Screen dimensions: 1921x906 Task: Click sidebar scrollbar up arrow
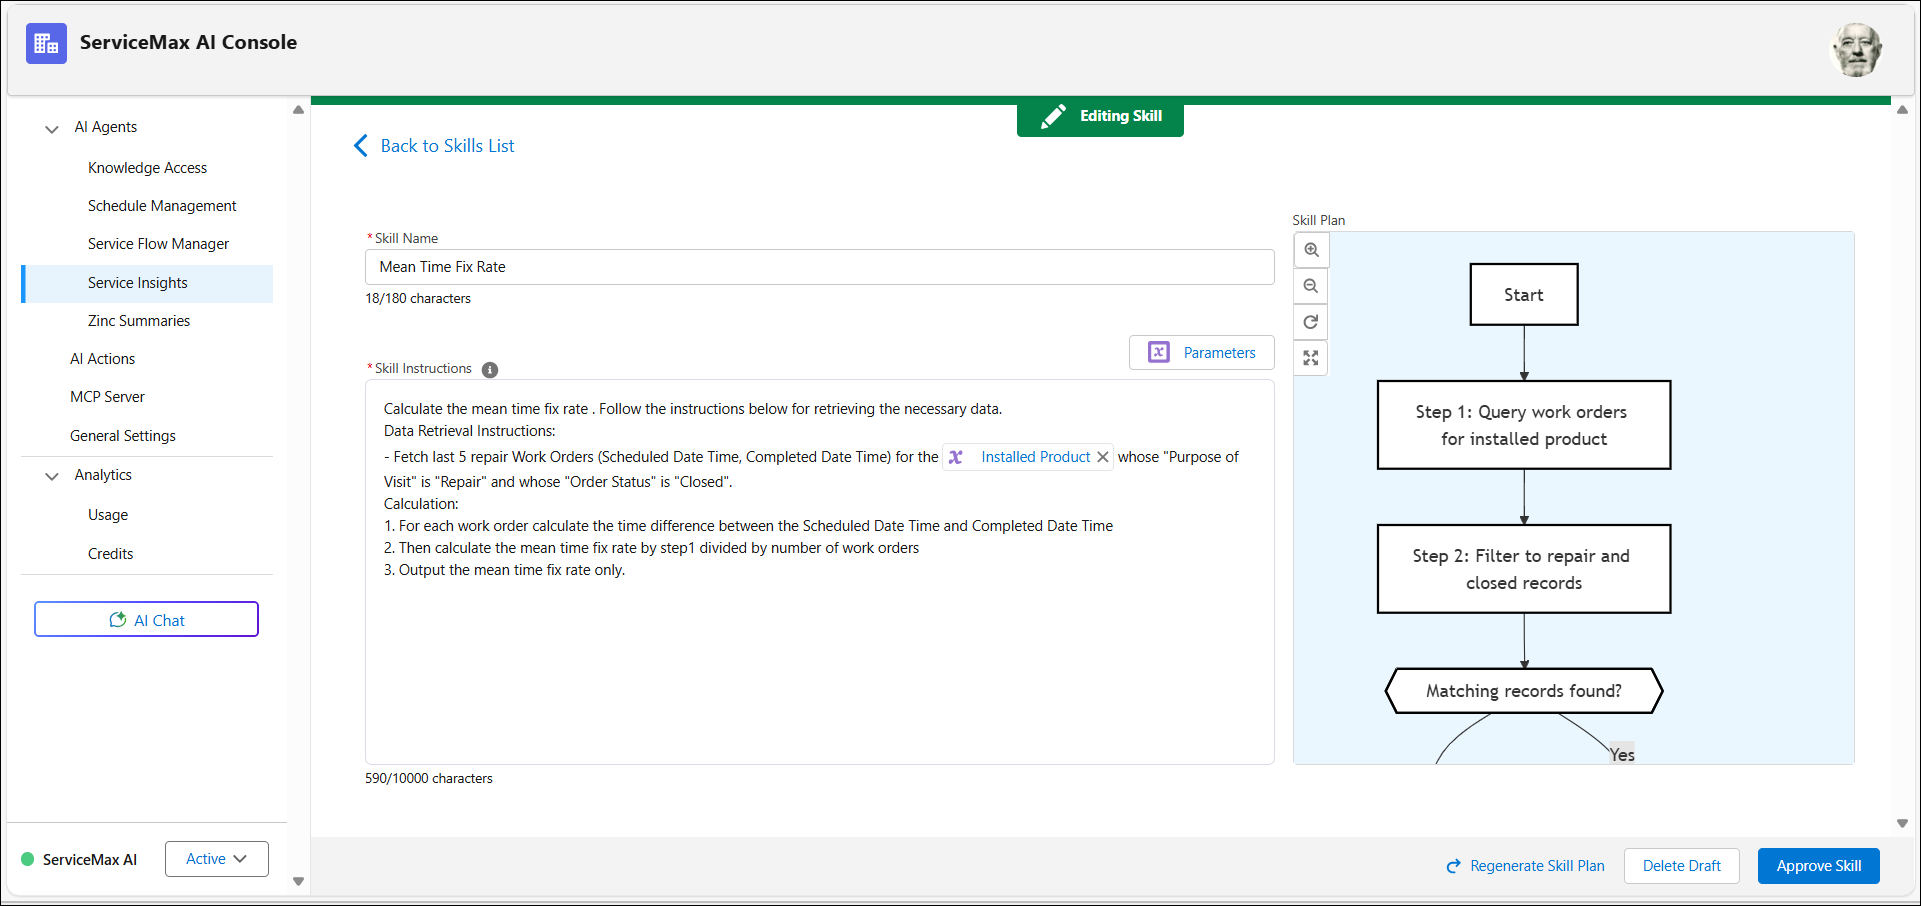coord(298,110)
